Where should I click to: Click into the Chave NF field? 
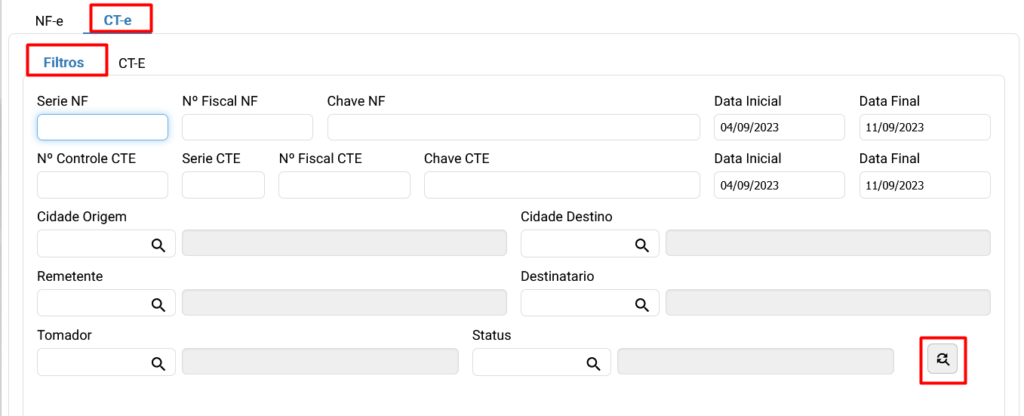click(x=513, y=127)
